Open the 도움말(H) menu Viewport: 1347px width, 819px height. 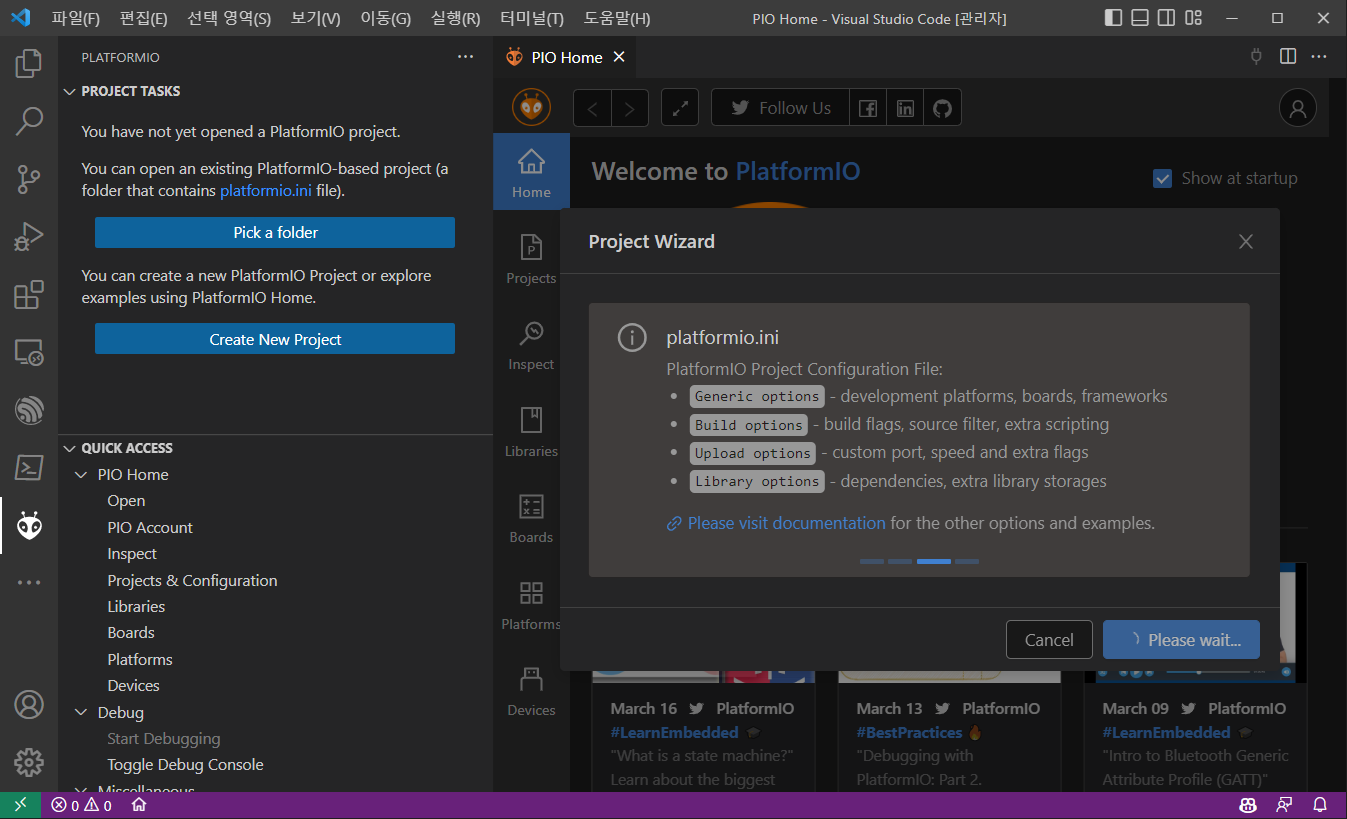click(x=617, y=18)
